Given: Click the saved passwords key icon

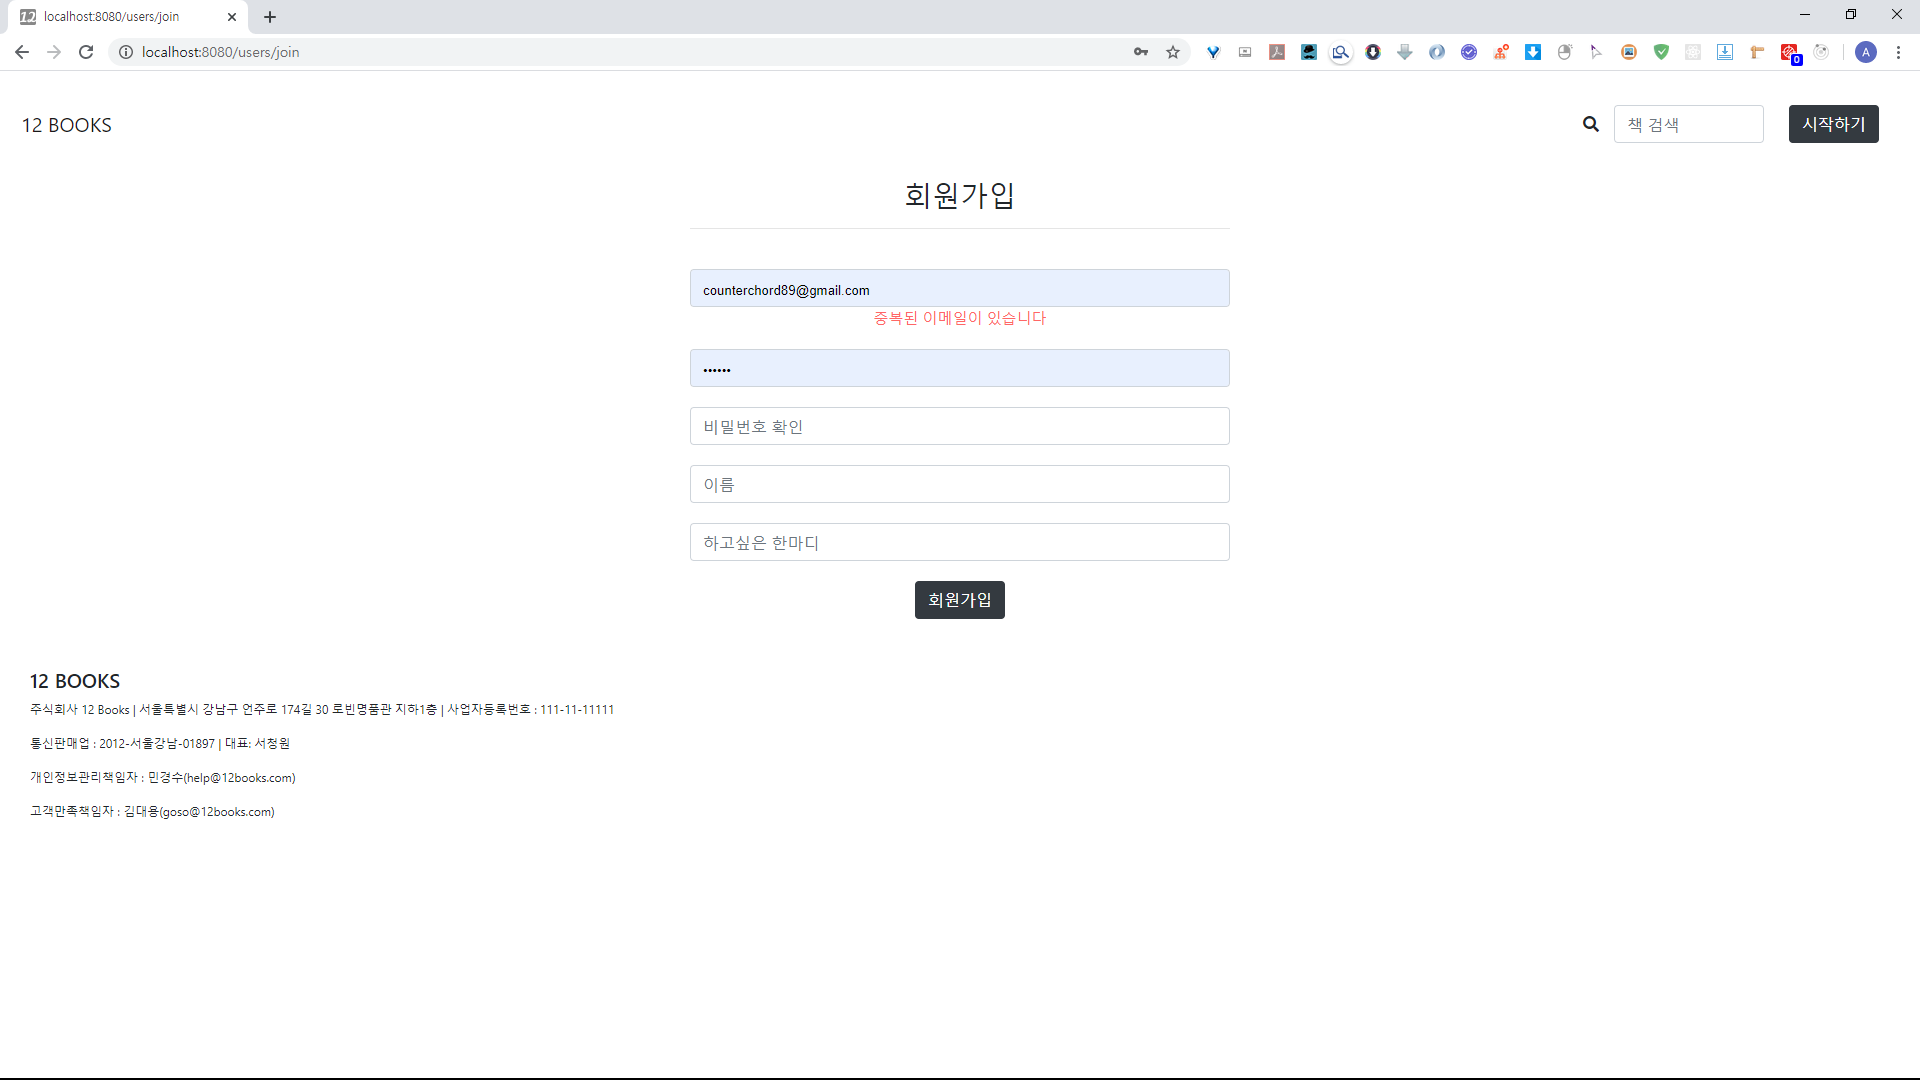Looking at the screenshot, I should 1141,52.
